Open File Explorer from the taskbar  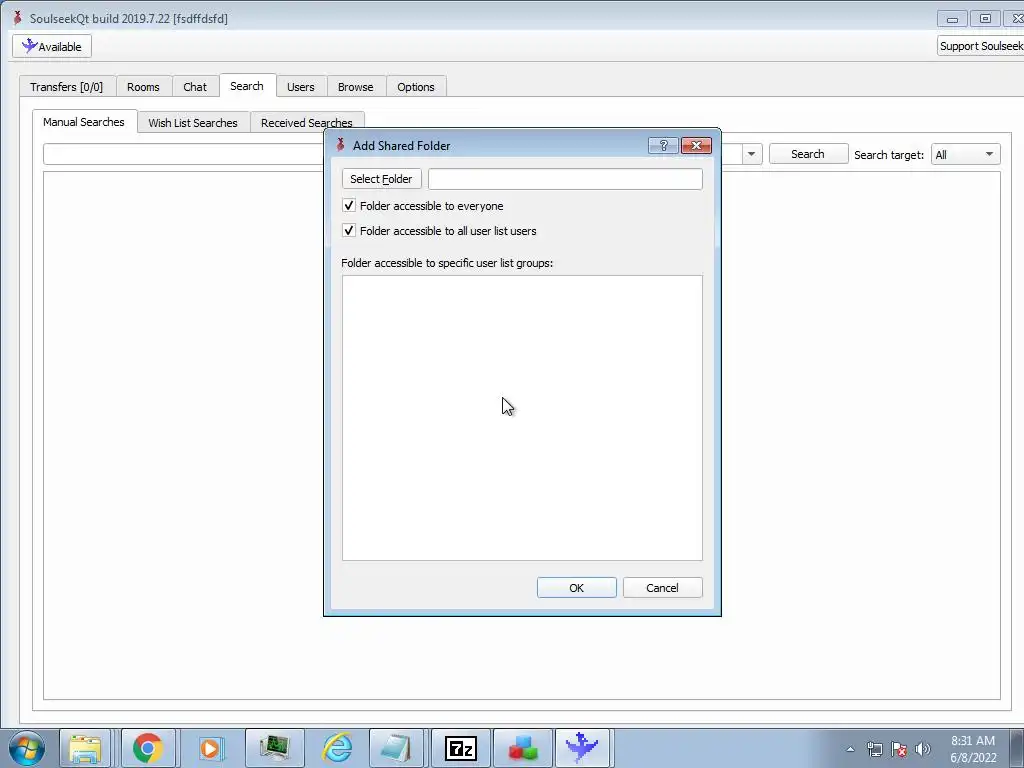[x=86, y=748]
